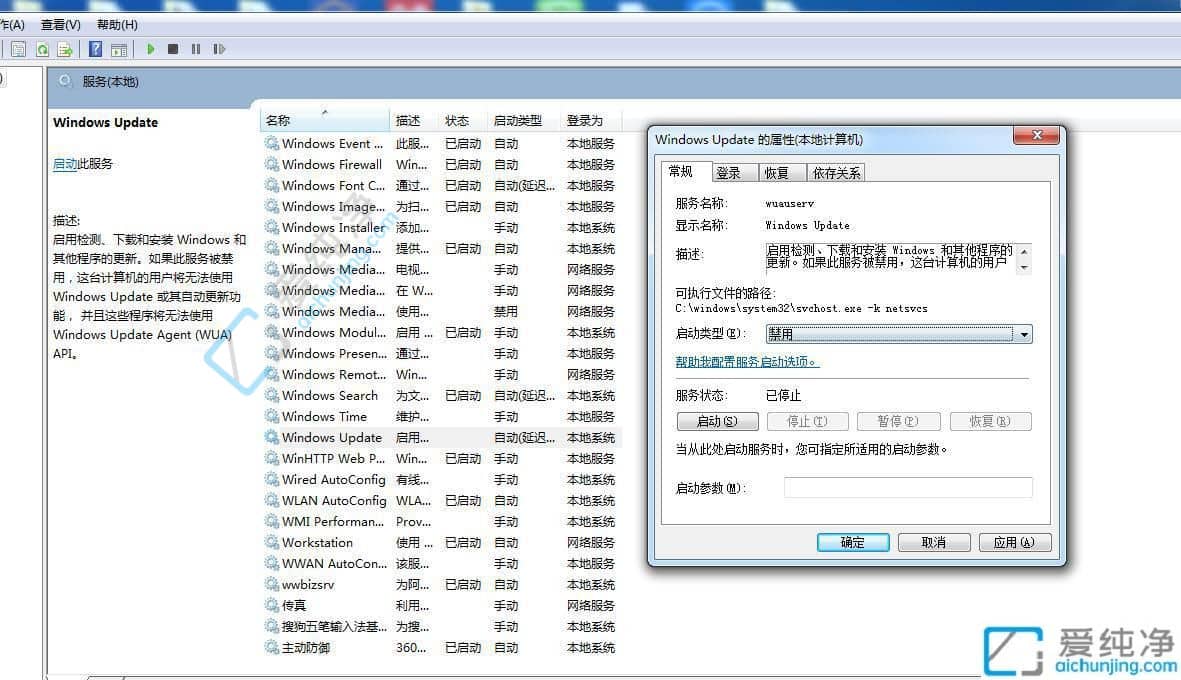1181x680 pixels.
Task: Click the Restart Service toolbar icon
Action: tap(219, 49)
